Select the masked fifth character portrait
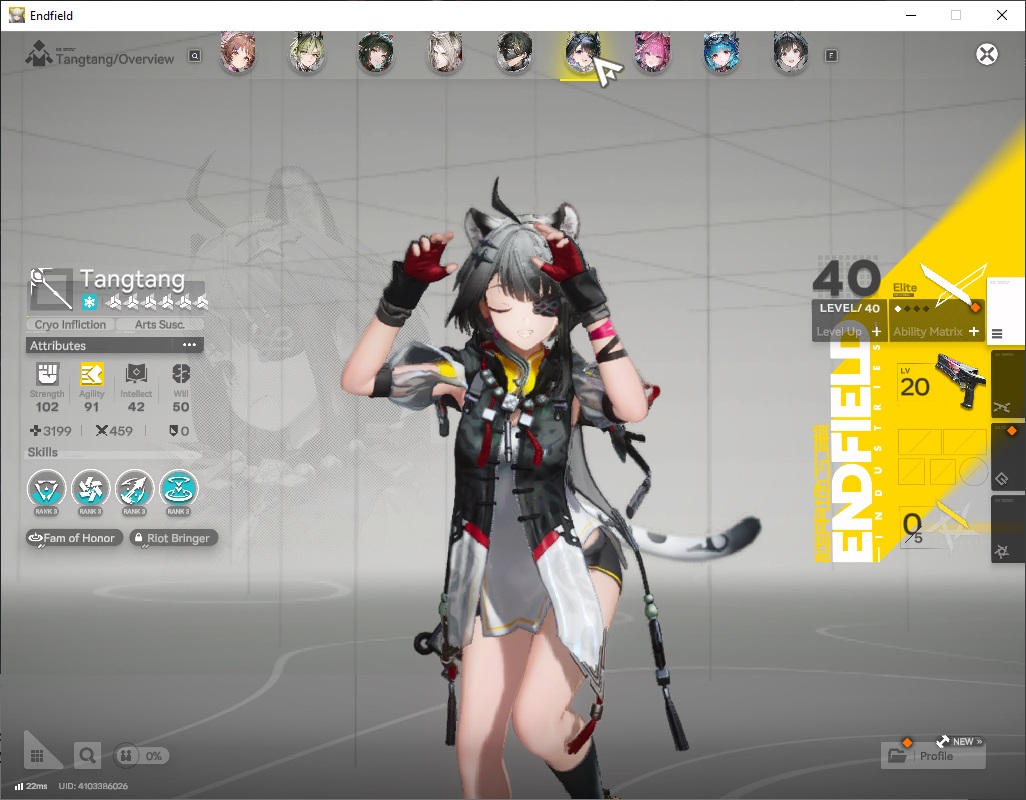 coord(514,52)
